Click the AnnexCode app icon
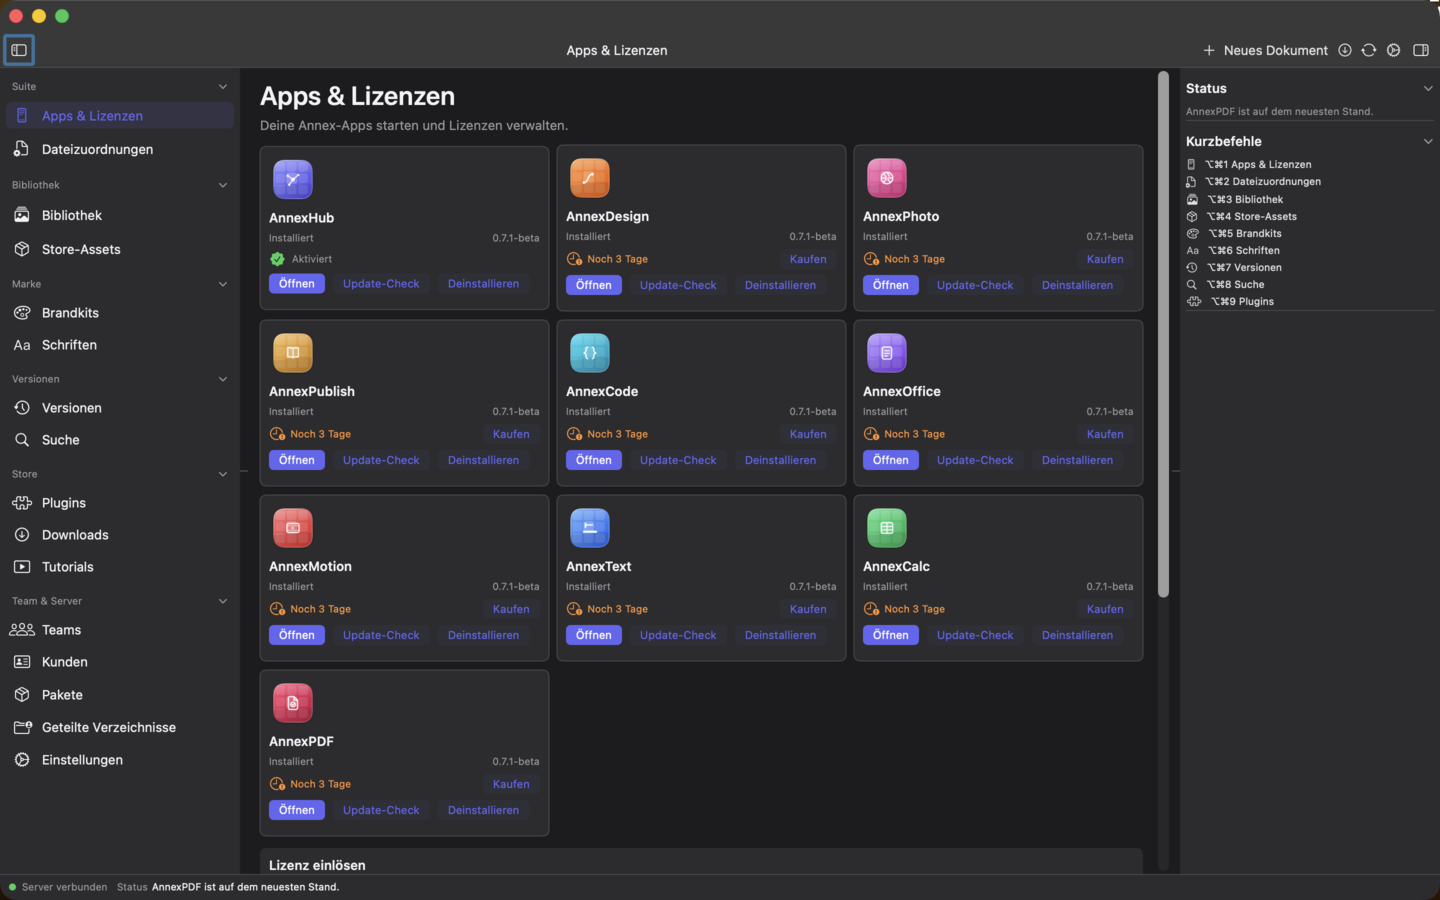 click(590, 353)
